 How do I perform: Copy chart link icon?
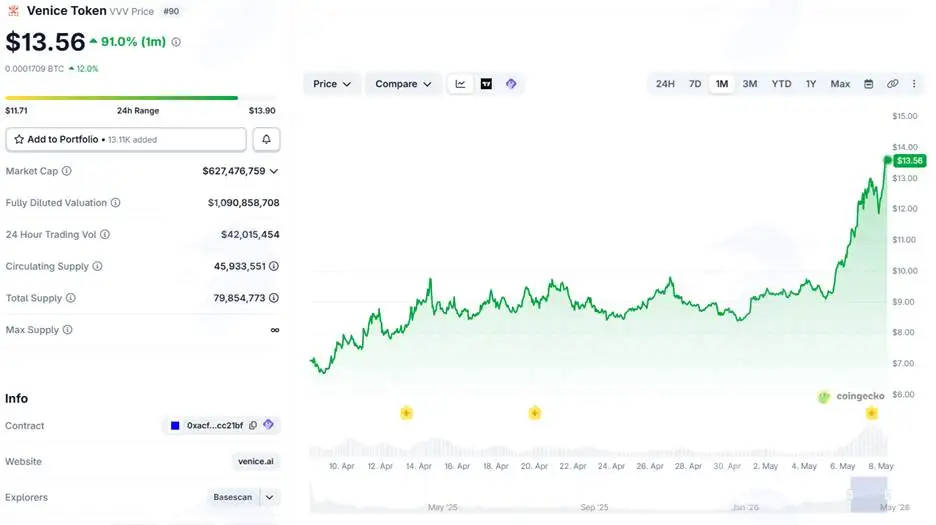pos(892,84)
